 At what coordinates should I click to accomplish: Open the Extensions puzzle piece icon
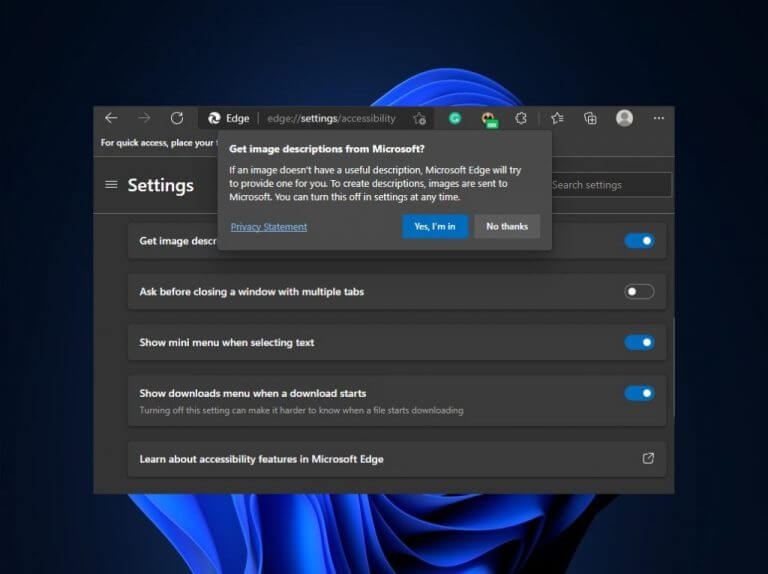click(521, 118)
